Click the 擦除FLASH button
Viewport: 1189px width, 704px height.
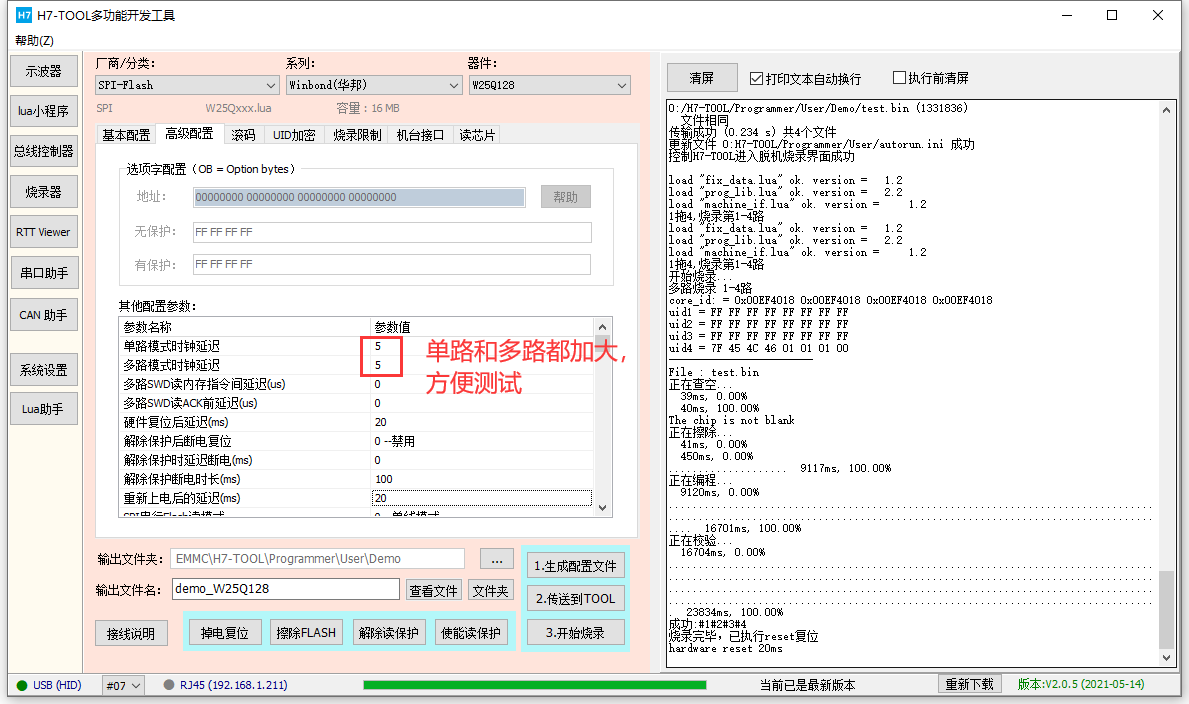click(x=306, y=633)
